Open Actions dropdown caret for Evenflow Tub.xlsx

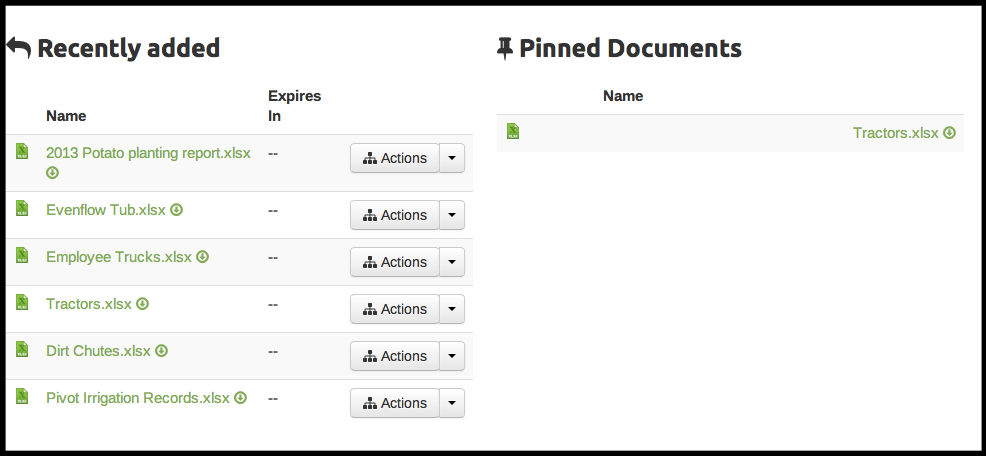(453, 215)
